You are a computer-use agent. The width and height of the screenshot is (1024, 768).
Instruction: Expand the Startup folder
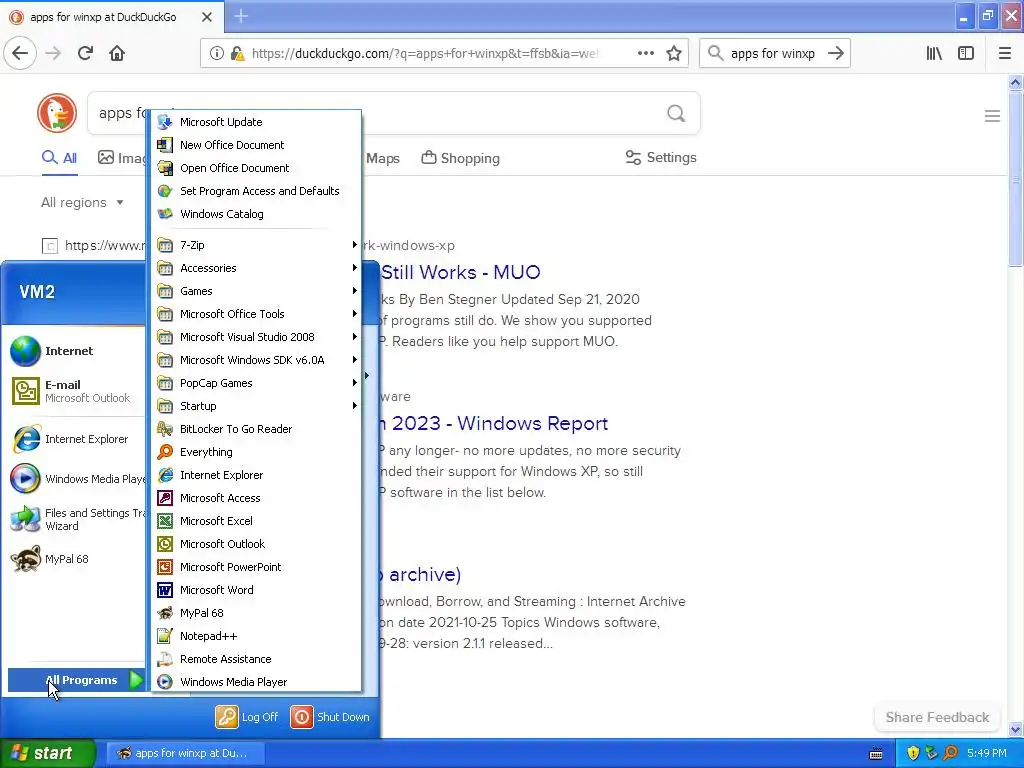click(x=256, y=406)
